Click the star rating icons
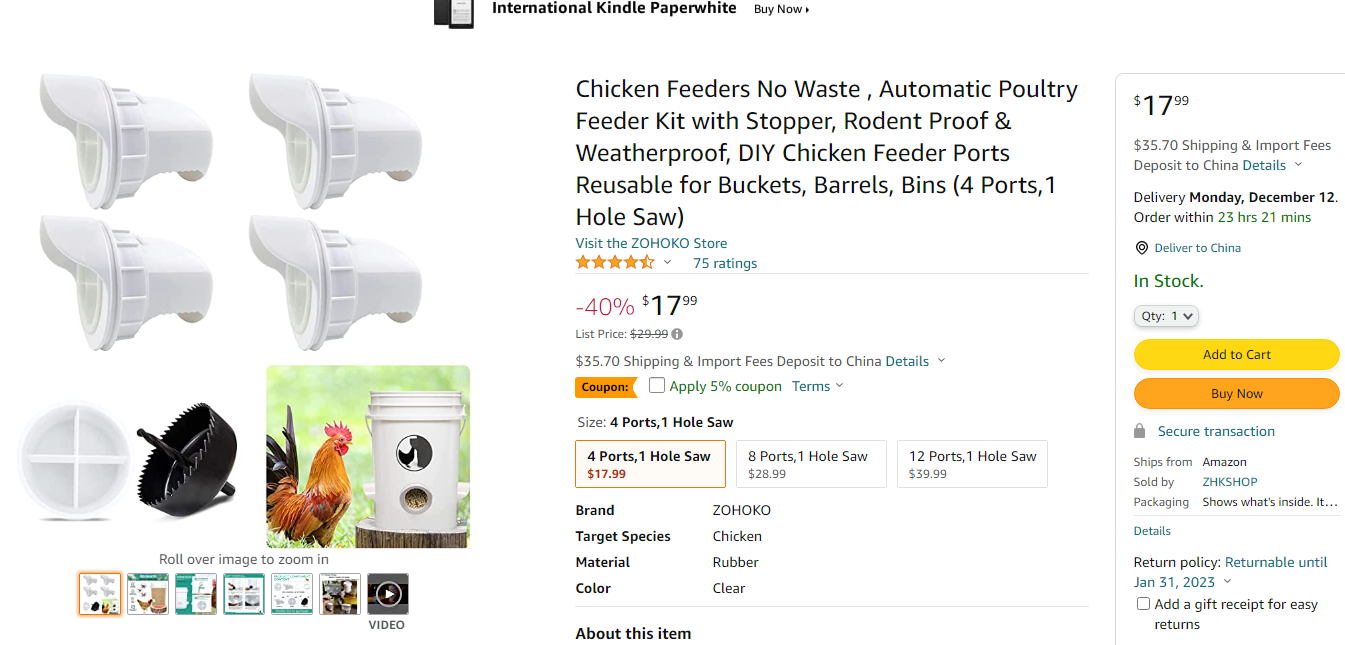1345x645 pixels. pos(614,263)
